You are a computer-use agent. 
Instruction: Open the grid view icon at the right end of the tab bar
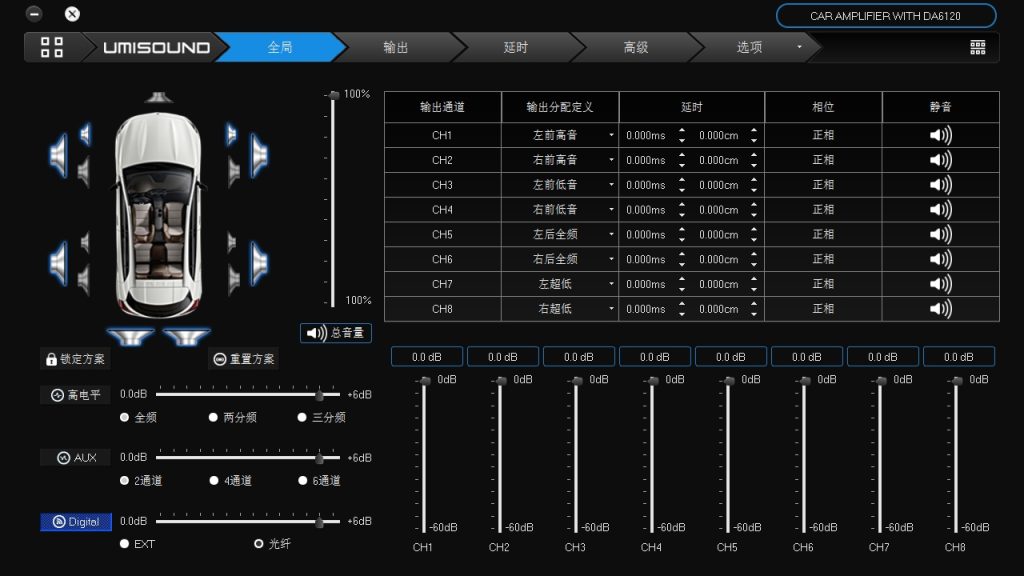(978, 47)
